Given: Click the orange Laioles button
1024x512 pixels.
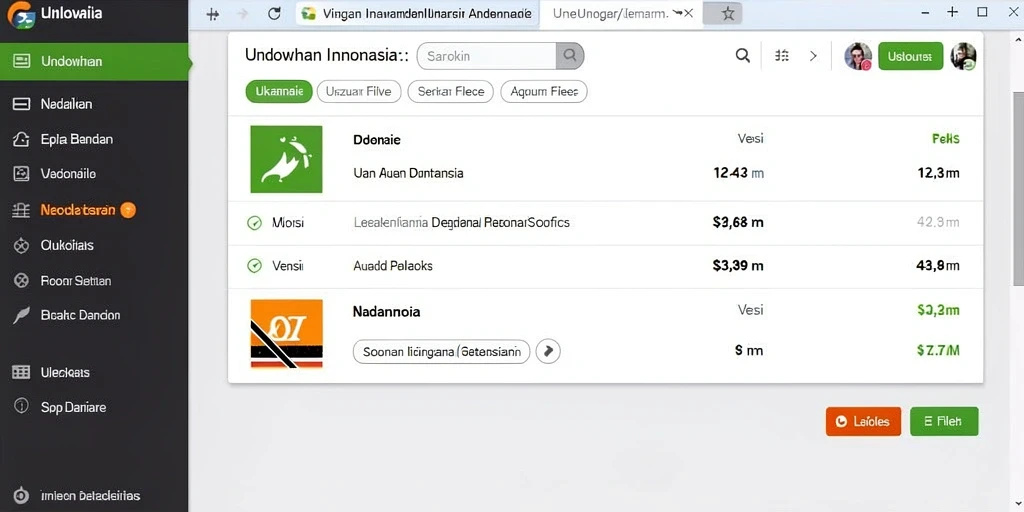Looking at the screenshot, I should point(863,421).
